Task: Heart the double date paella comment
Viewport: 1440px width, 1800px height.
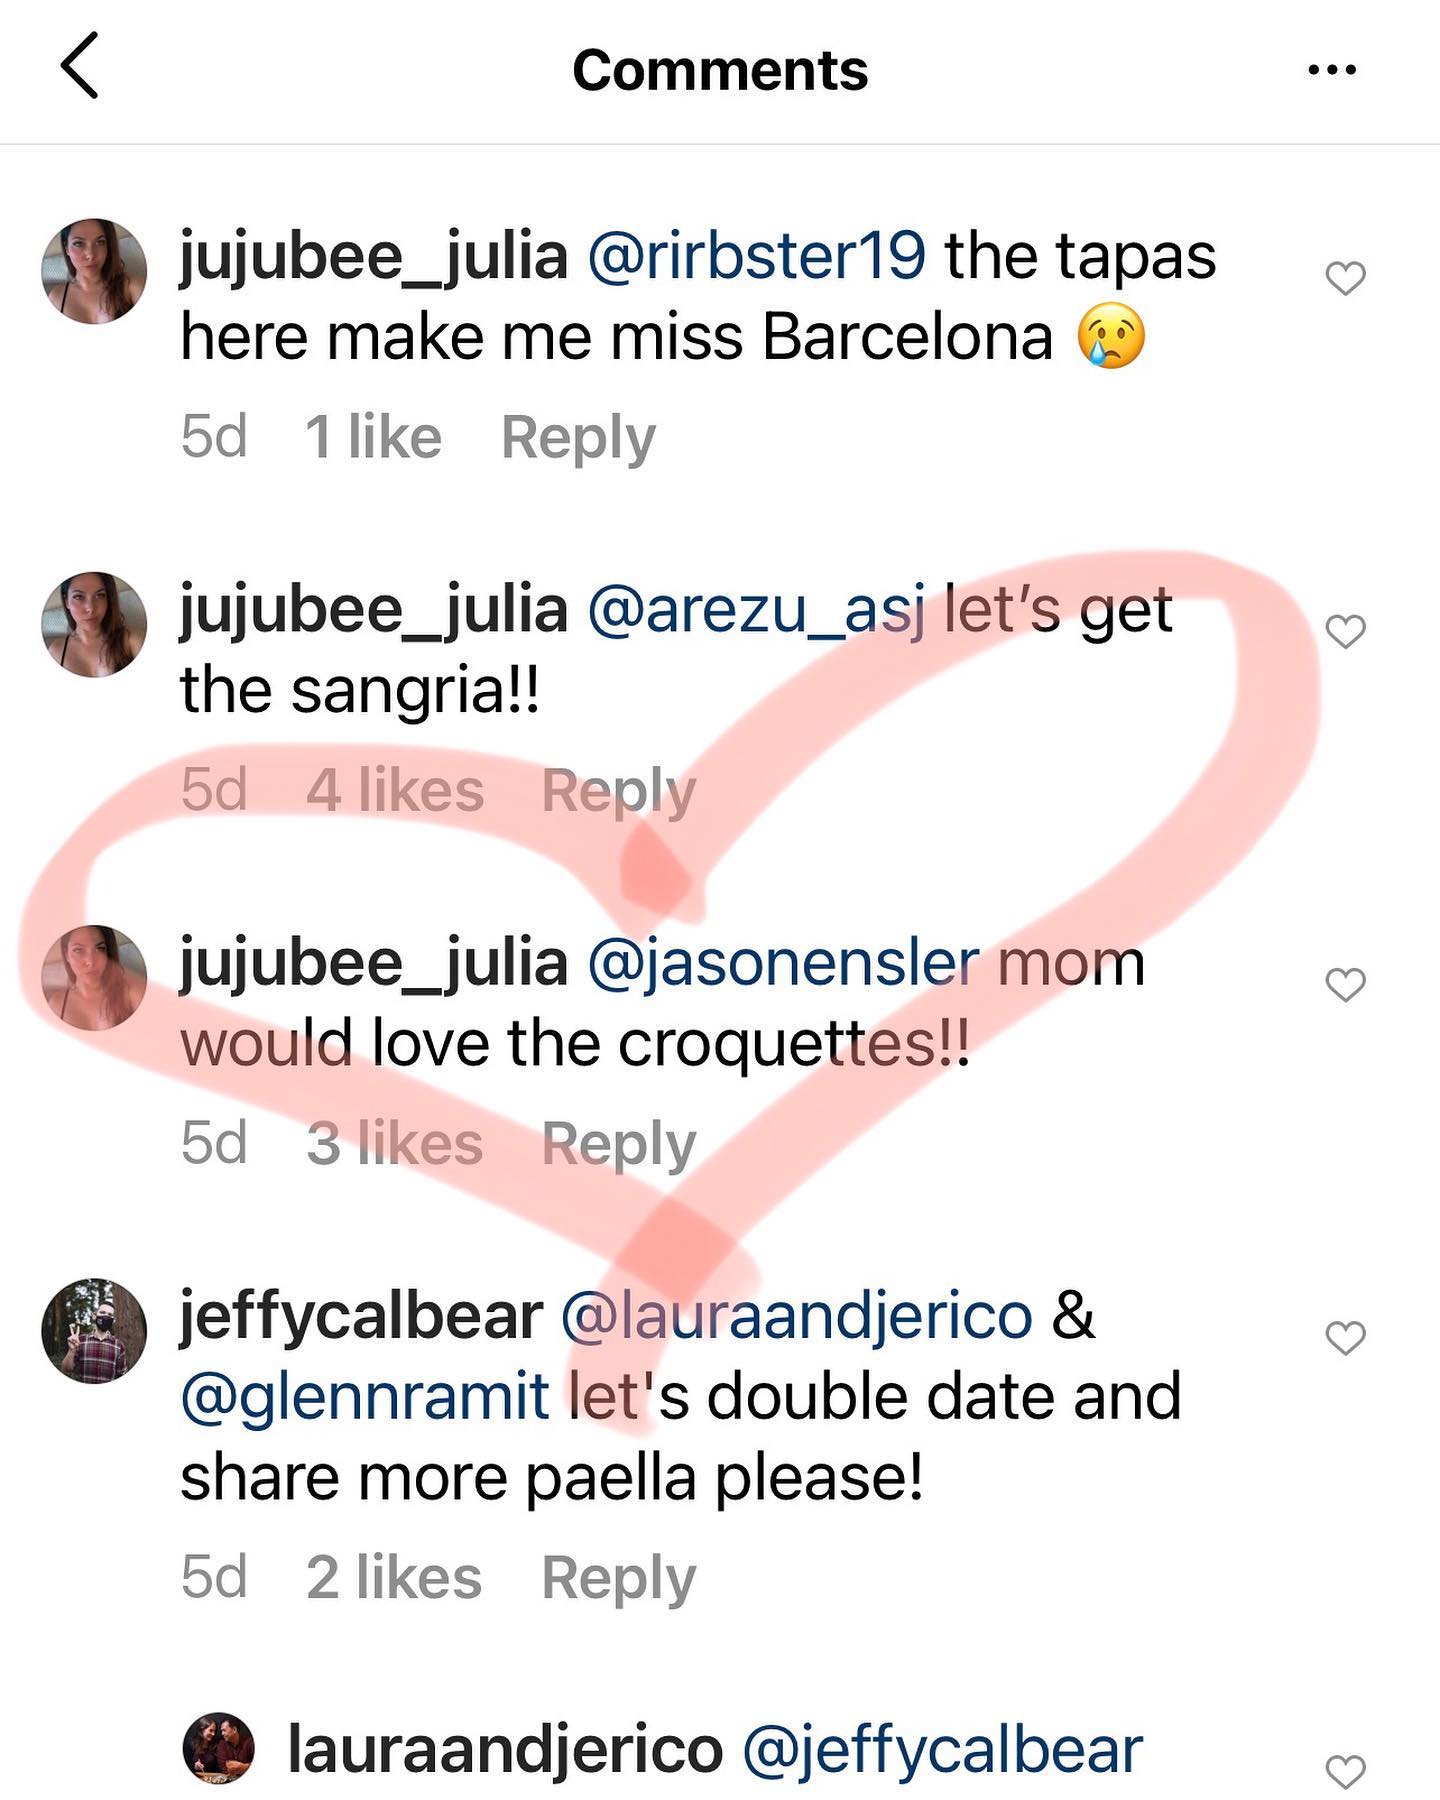Action: coord(1345,1338)
